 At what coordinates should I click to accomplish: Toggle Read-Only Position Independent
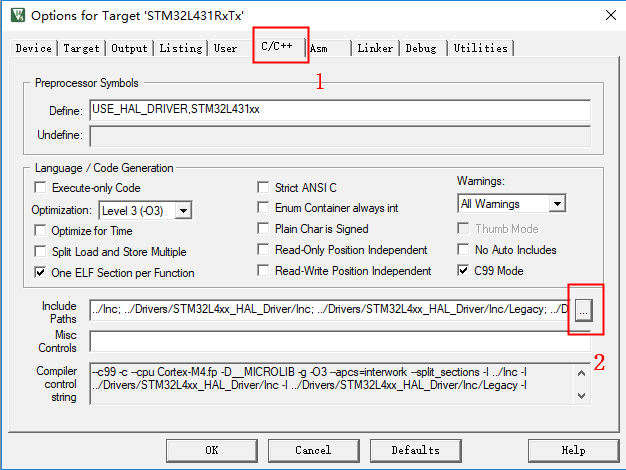(x=263, y=250)
